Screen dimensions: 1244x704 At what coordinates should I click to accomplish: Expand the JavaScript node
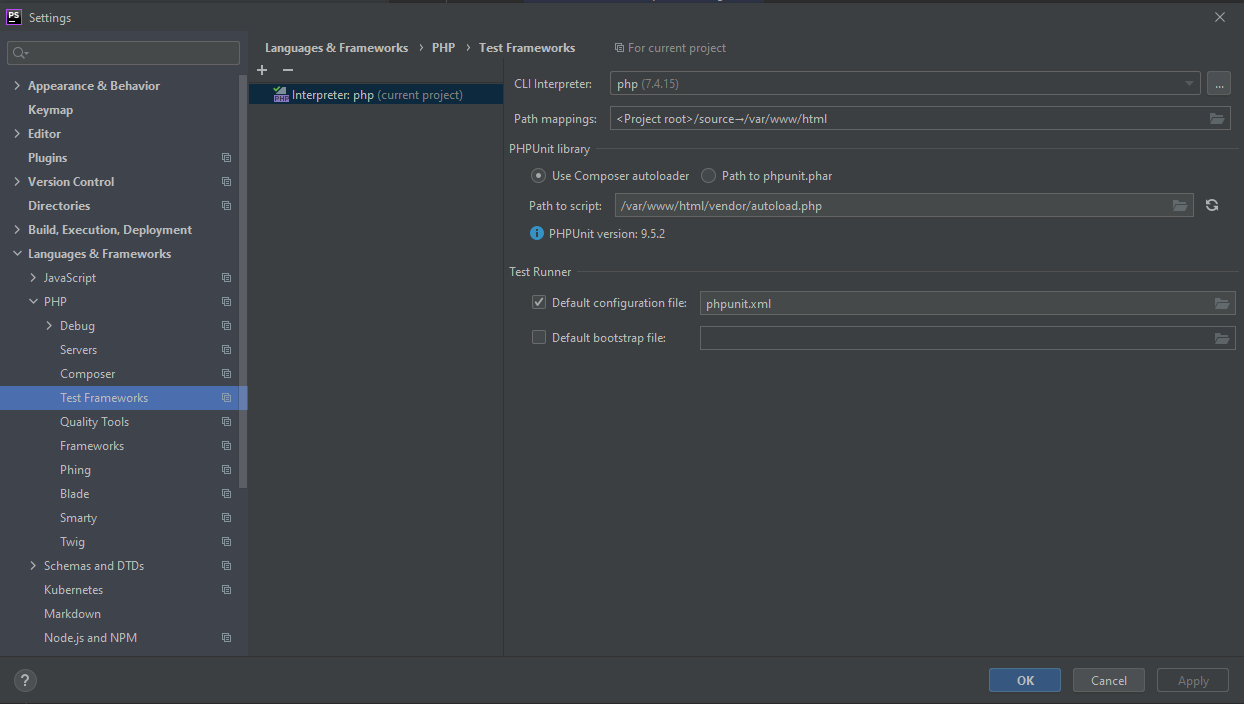point(33,278)
